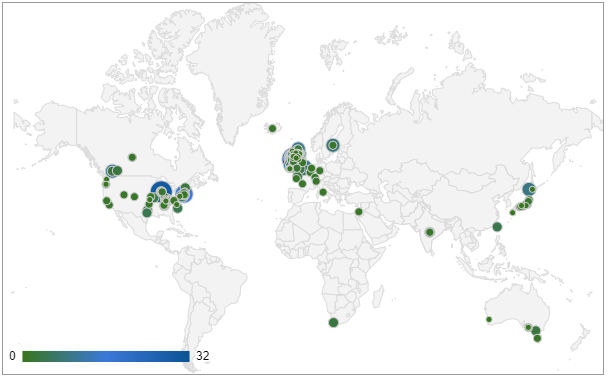Click the legend maximum label "32"
Screen dimensions: 608x378
point(203,356)
